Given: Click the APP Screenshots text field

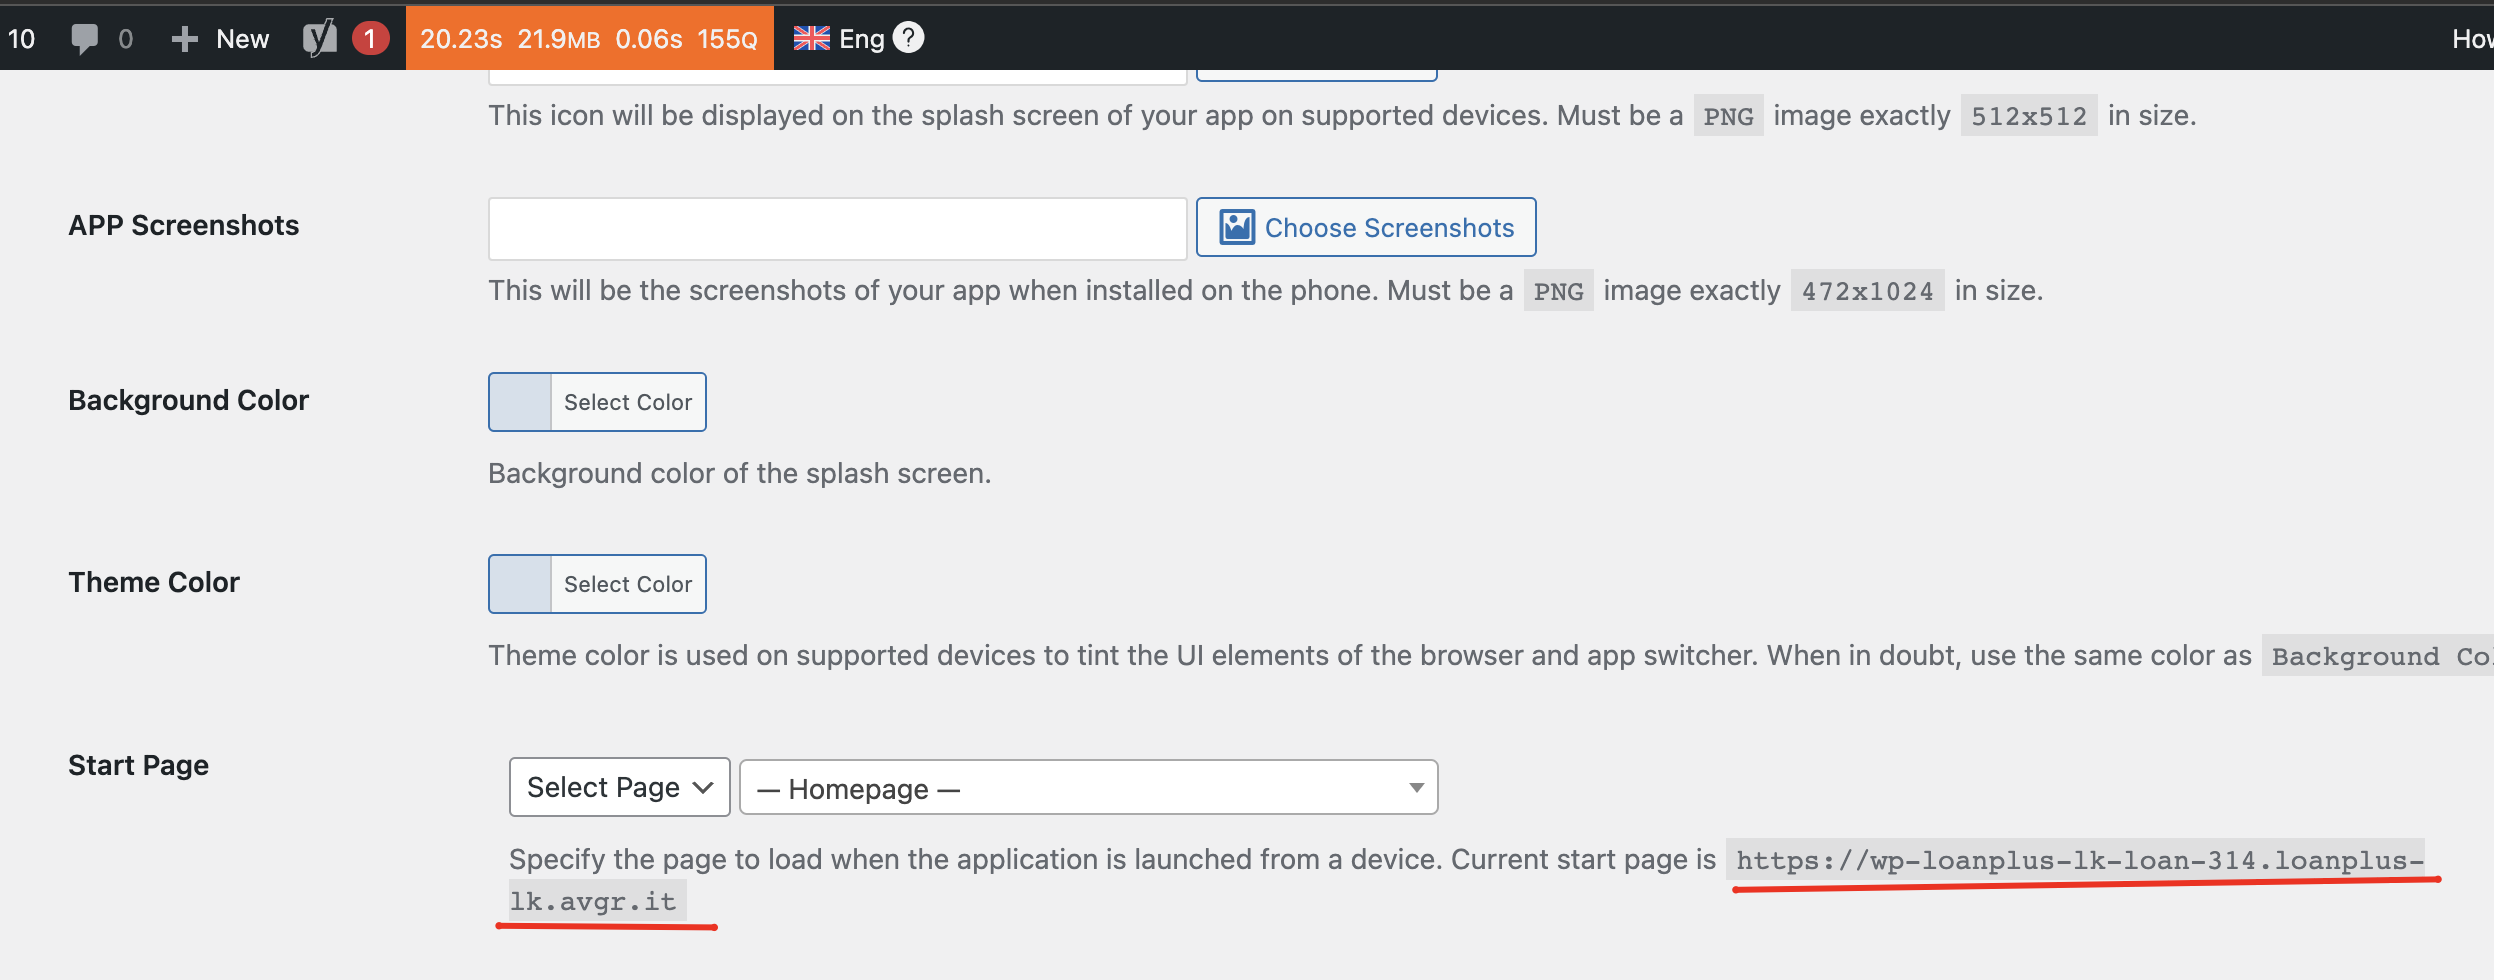Looking at the screenshot, I should [837, 229].
